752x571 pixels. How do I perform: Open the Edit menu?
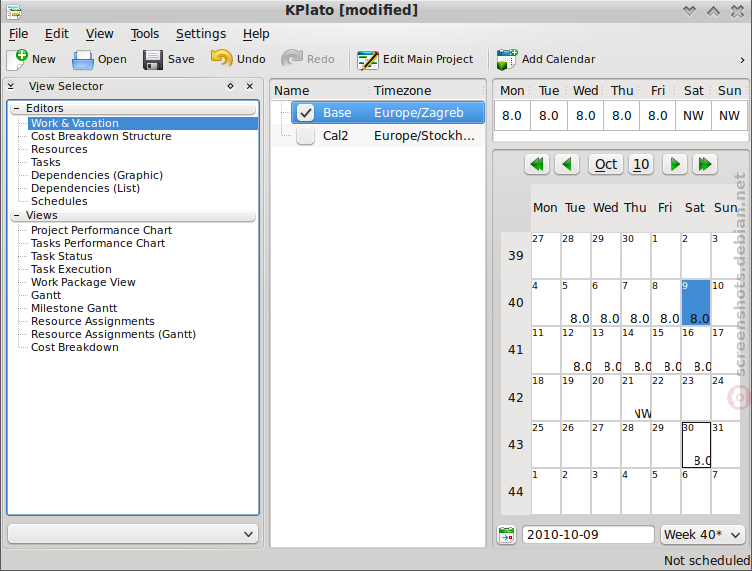click(x=57, y=34)
